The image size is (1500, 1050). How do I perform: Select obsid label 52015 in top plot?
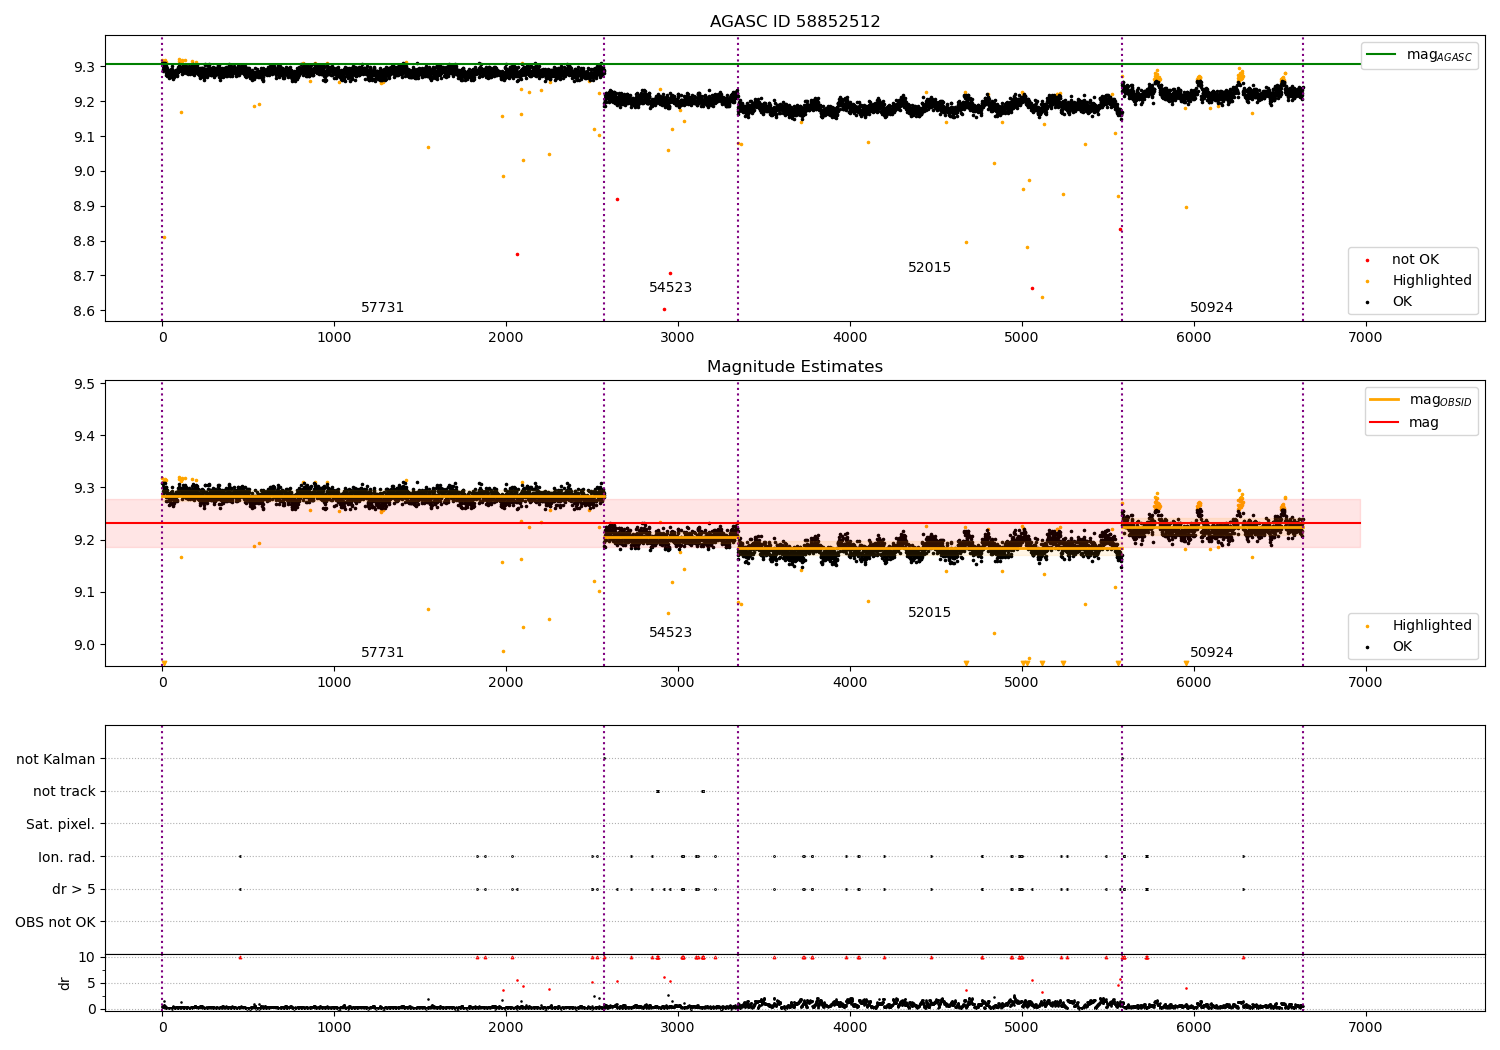point(929,268)
